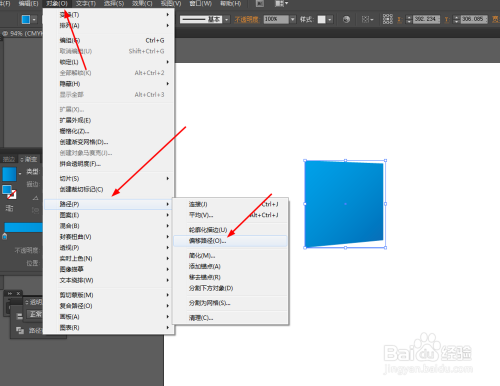Choose 栅格化(Z)... menu item

pyautogui.click(x=109, y=131)
